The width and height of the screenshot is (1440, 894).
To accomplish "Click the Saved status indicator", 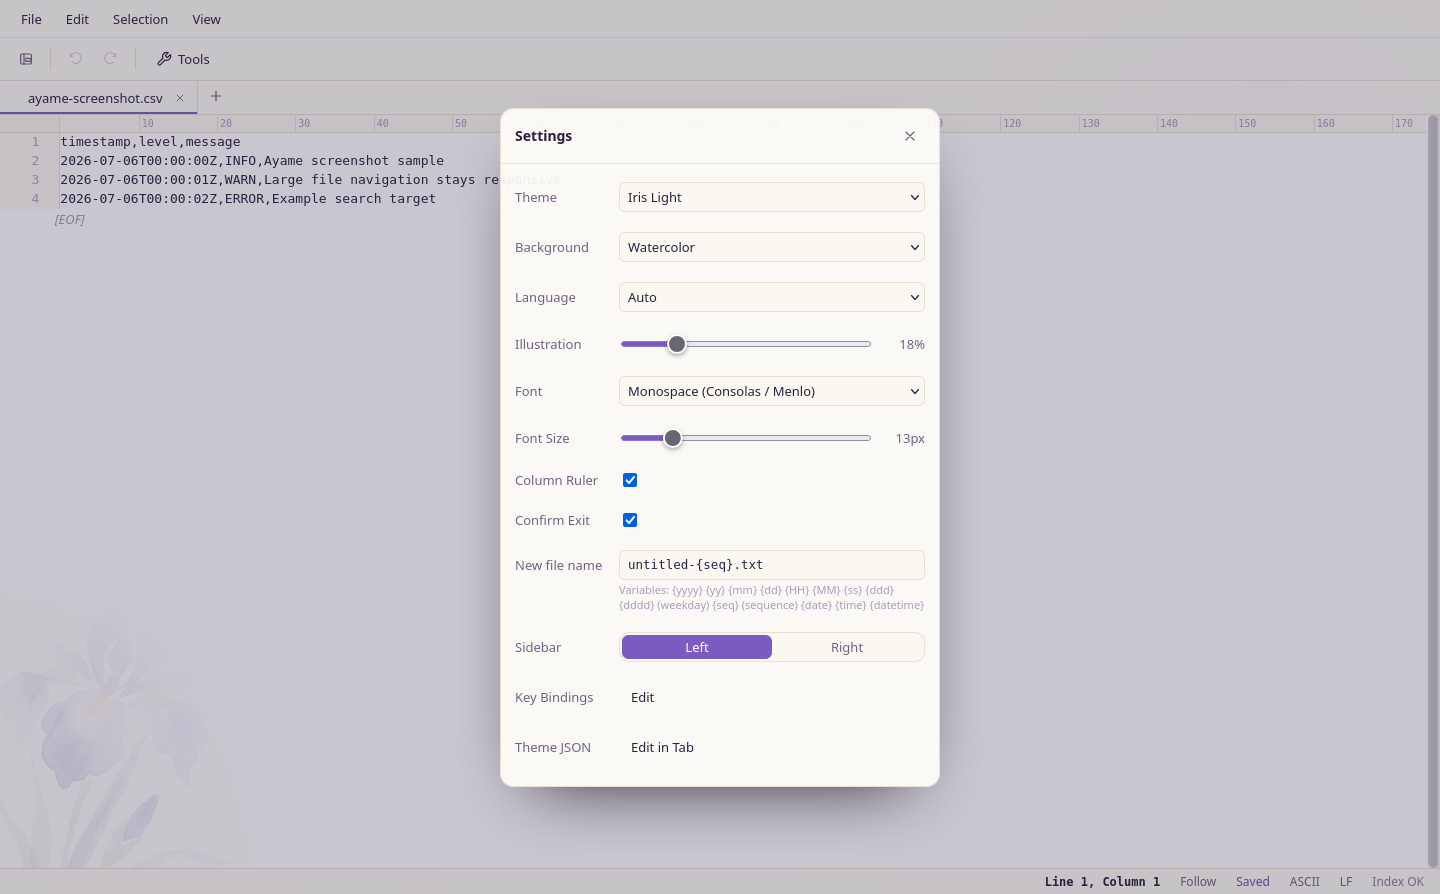I will tap(1253, 881).
